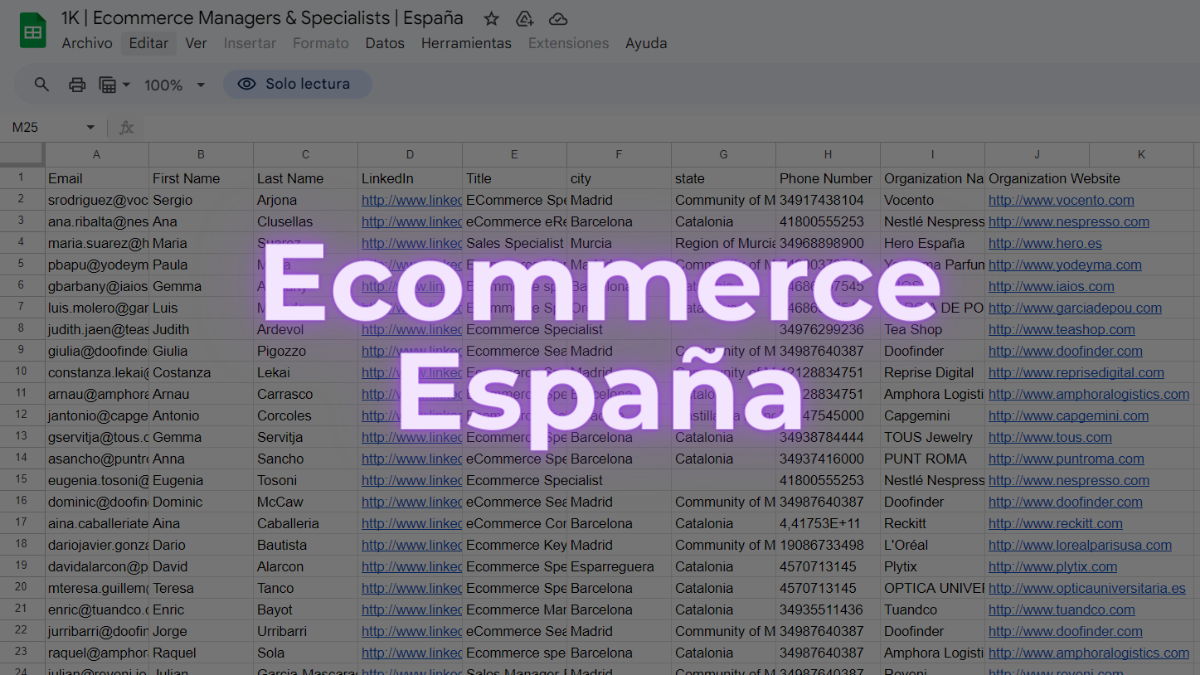Viewport: 1200px width, 675px height.
Task: Select the 'Esparreguera' city cell
Action: click(619, 566)
